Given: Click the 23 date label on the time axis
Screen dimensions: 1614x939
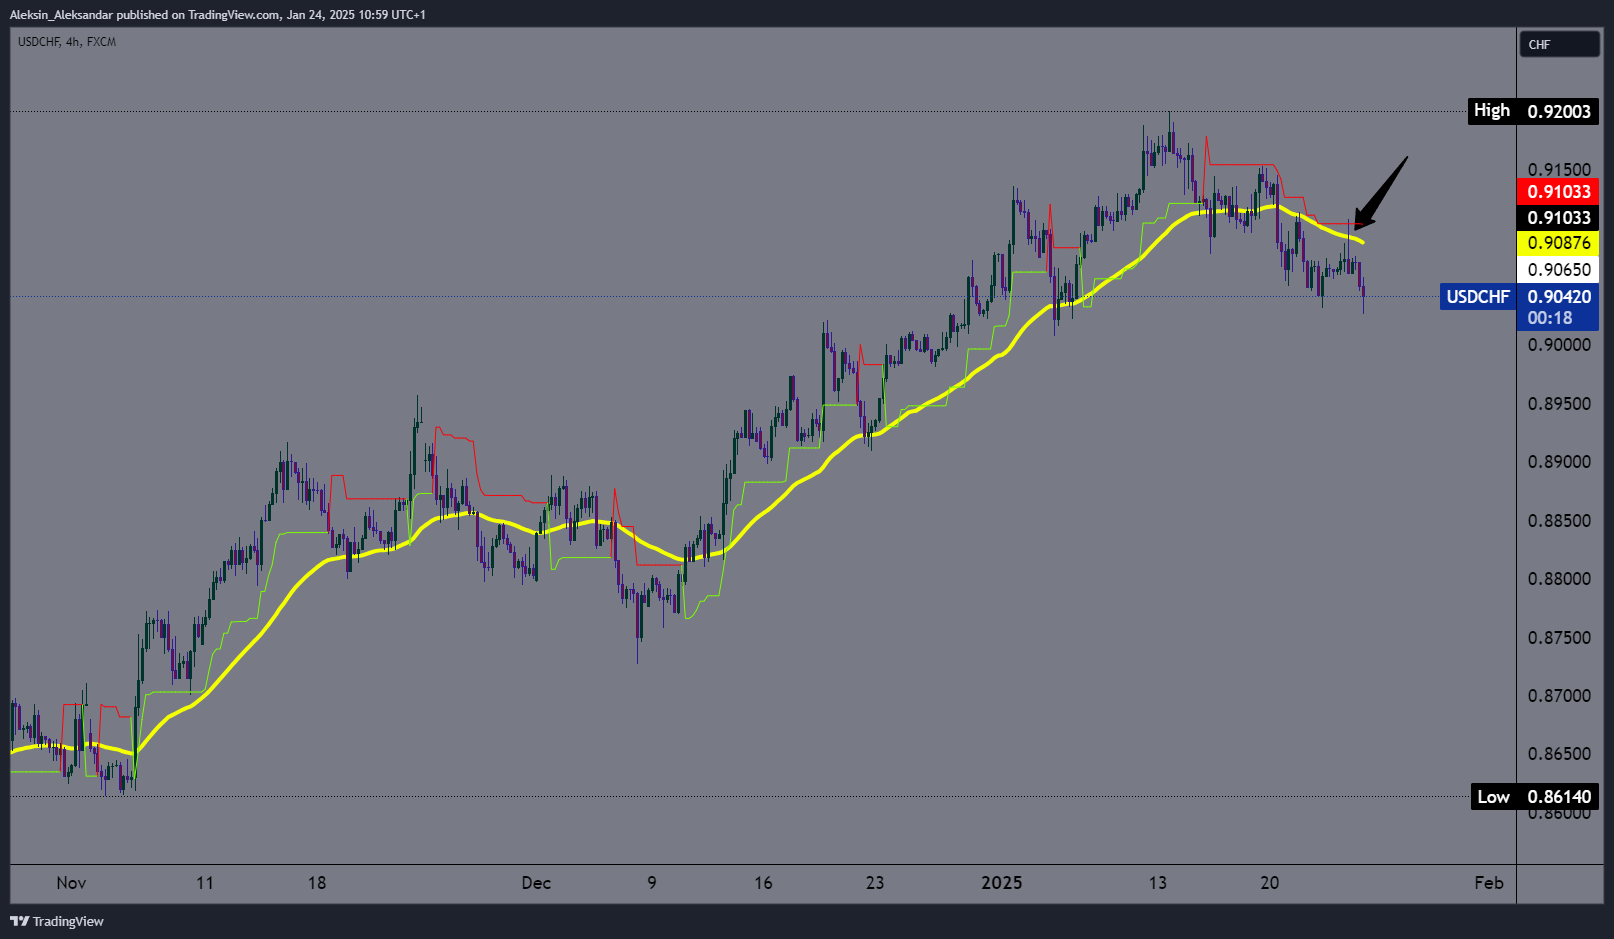Looking at the screenshot, I should pyautogui.click(x=875, y=883).
